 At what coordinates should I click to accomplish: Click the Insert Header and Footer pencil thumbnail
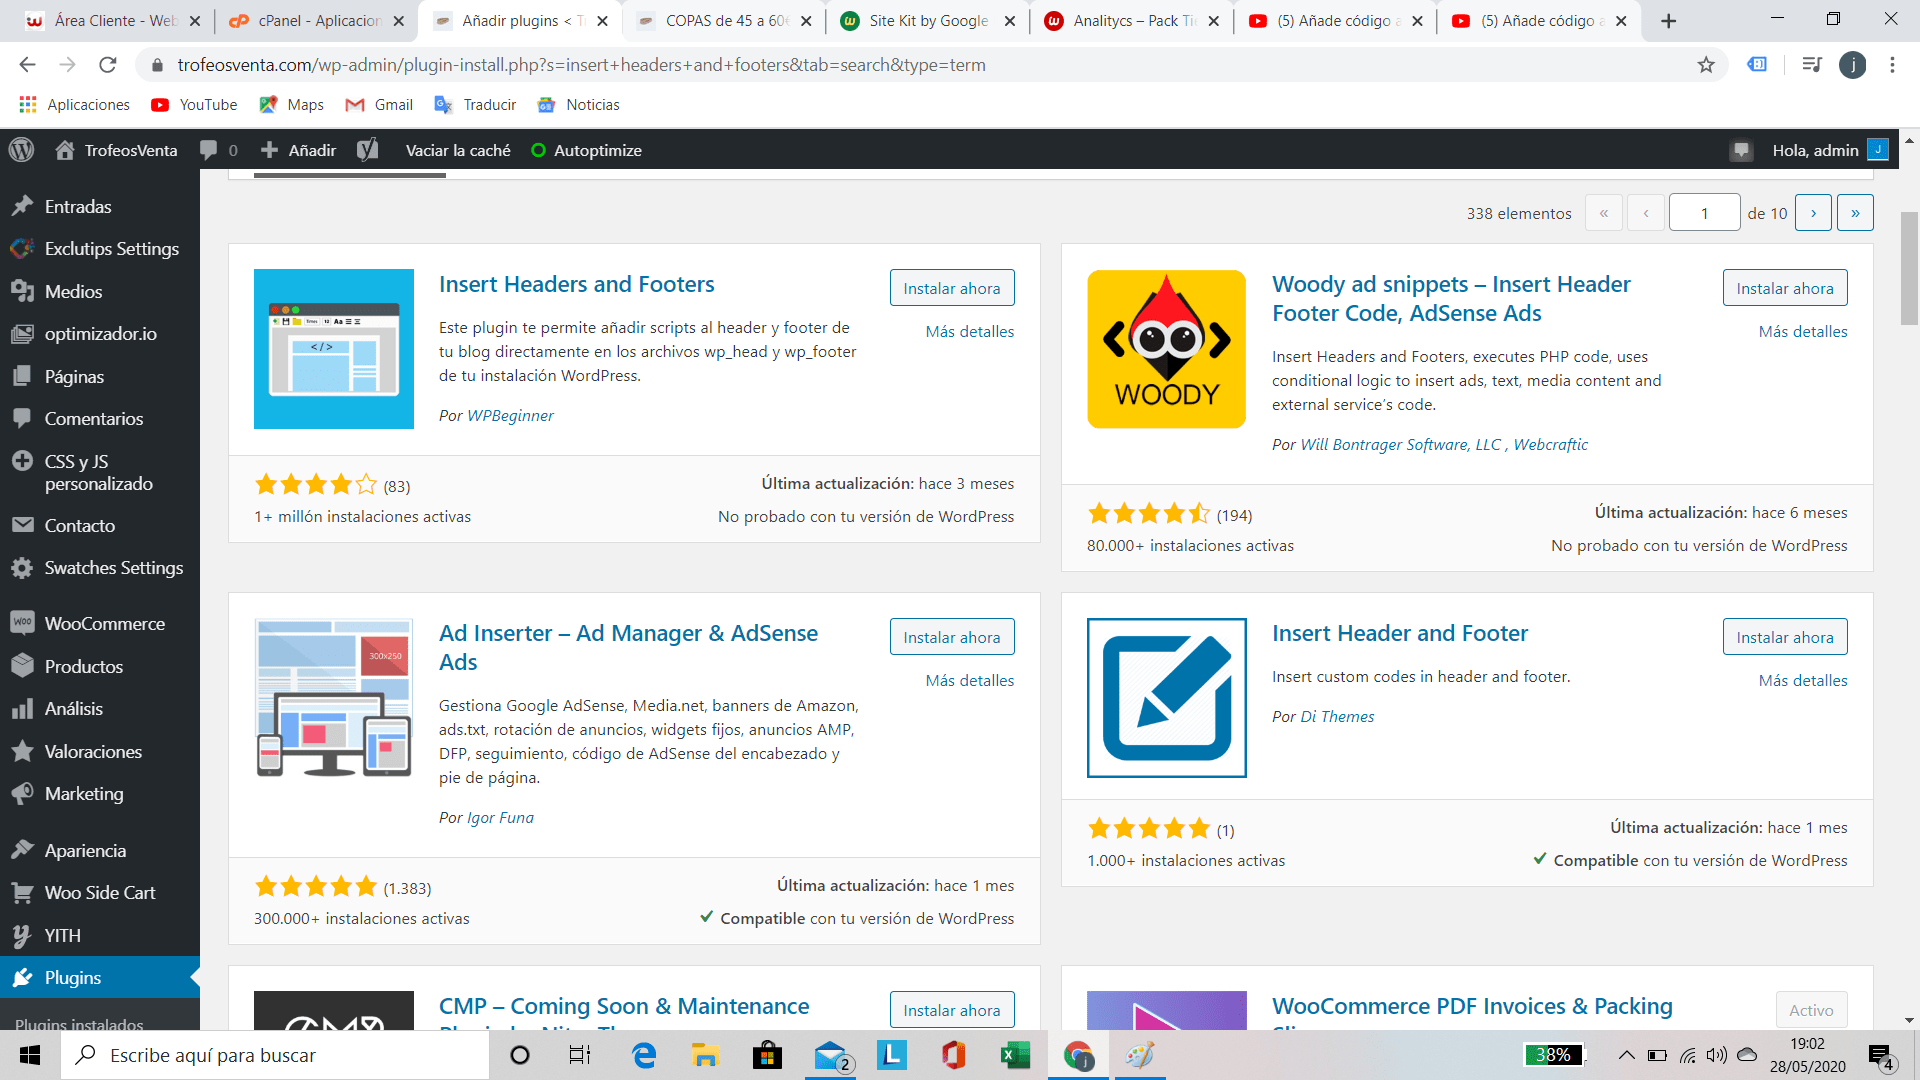[1166, 698]
